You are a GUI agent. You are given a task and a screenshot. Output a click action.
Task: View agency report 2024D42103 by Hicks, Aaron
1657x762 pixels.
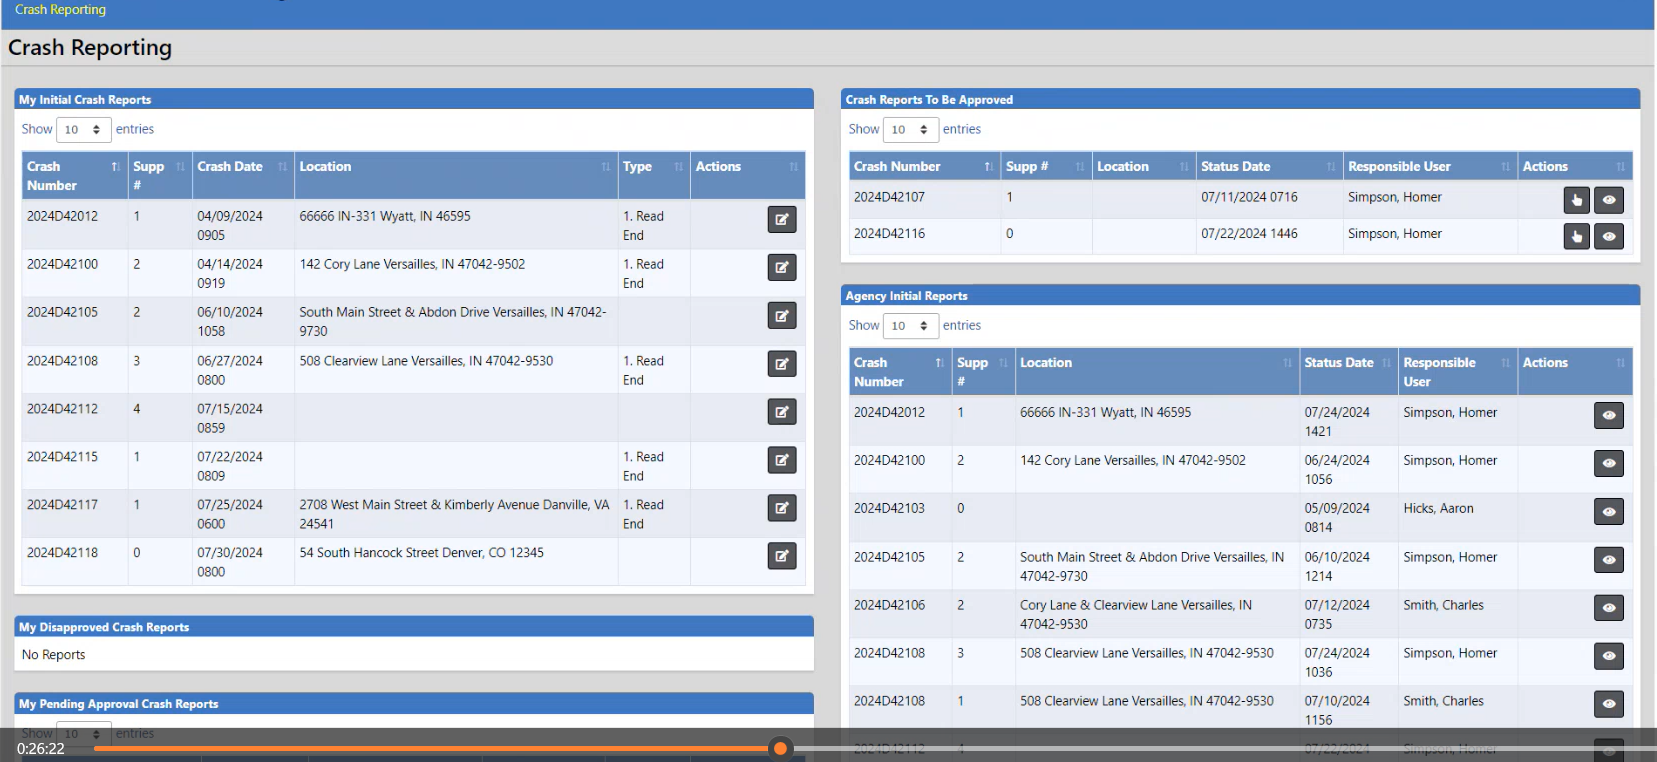1608,512
